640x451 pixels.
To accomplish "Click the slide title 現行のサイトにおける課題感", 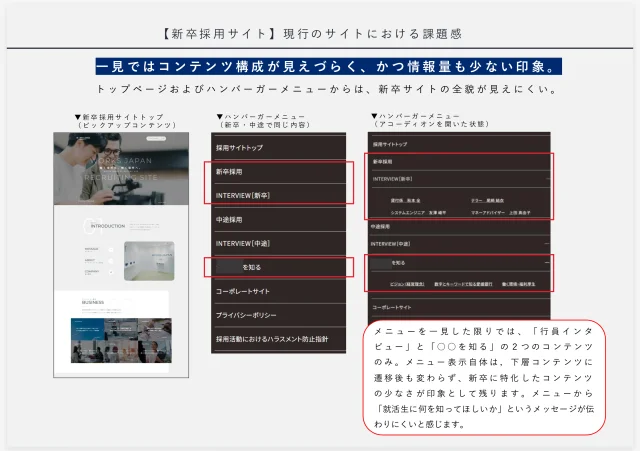I will [373, 33].
